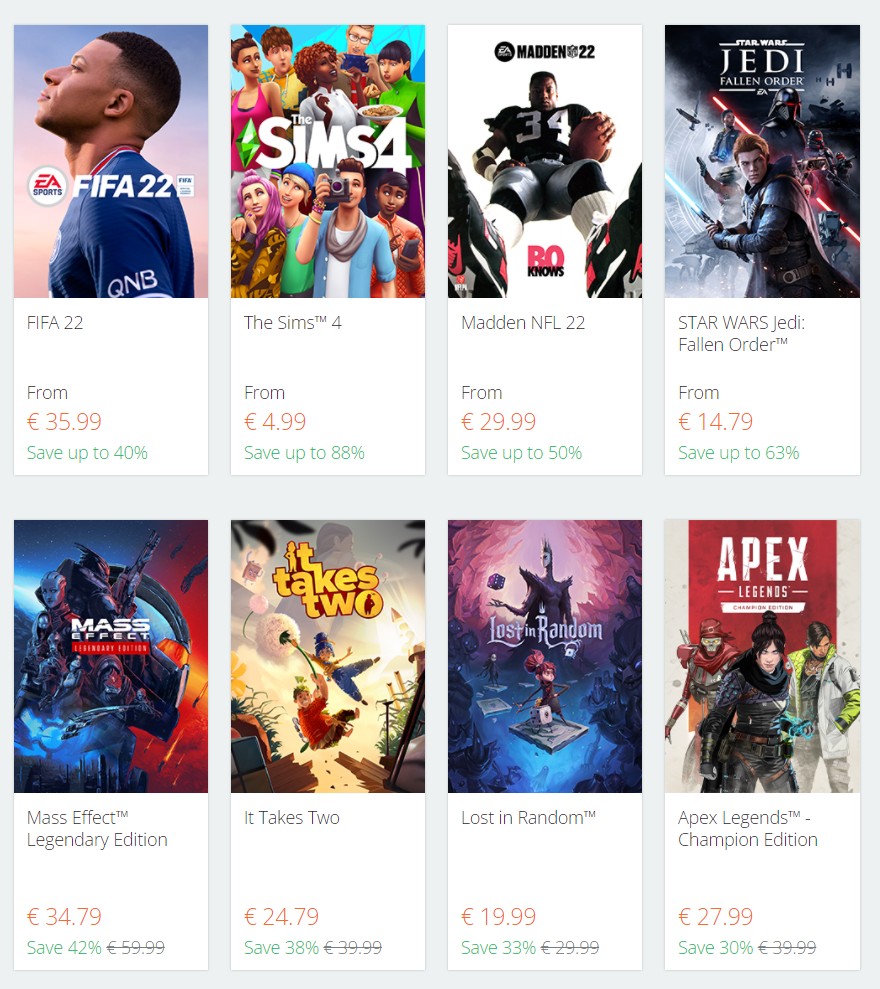The height and width of the screenshot is (989, 880).
Task: Select the Madden NFL 22 cover art
Action: click(545, 161)
